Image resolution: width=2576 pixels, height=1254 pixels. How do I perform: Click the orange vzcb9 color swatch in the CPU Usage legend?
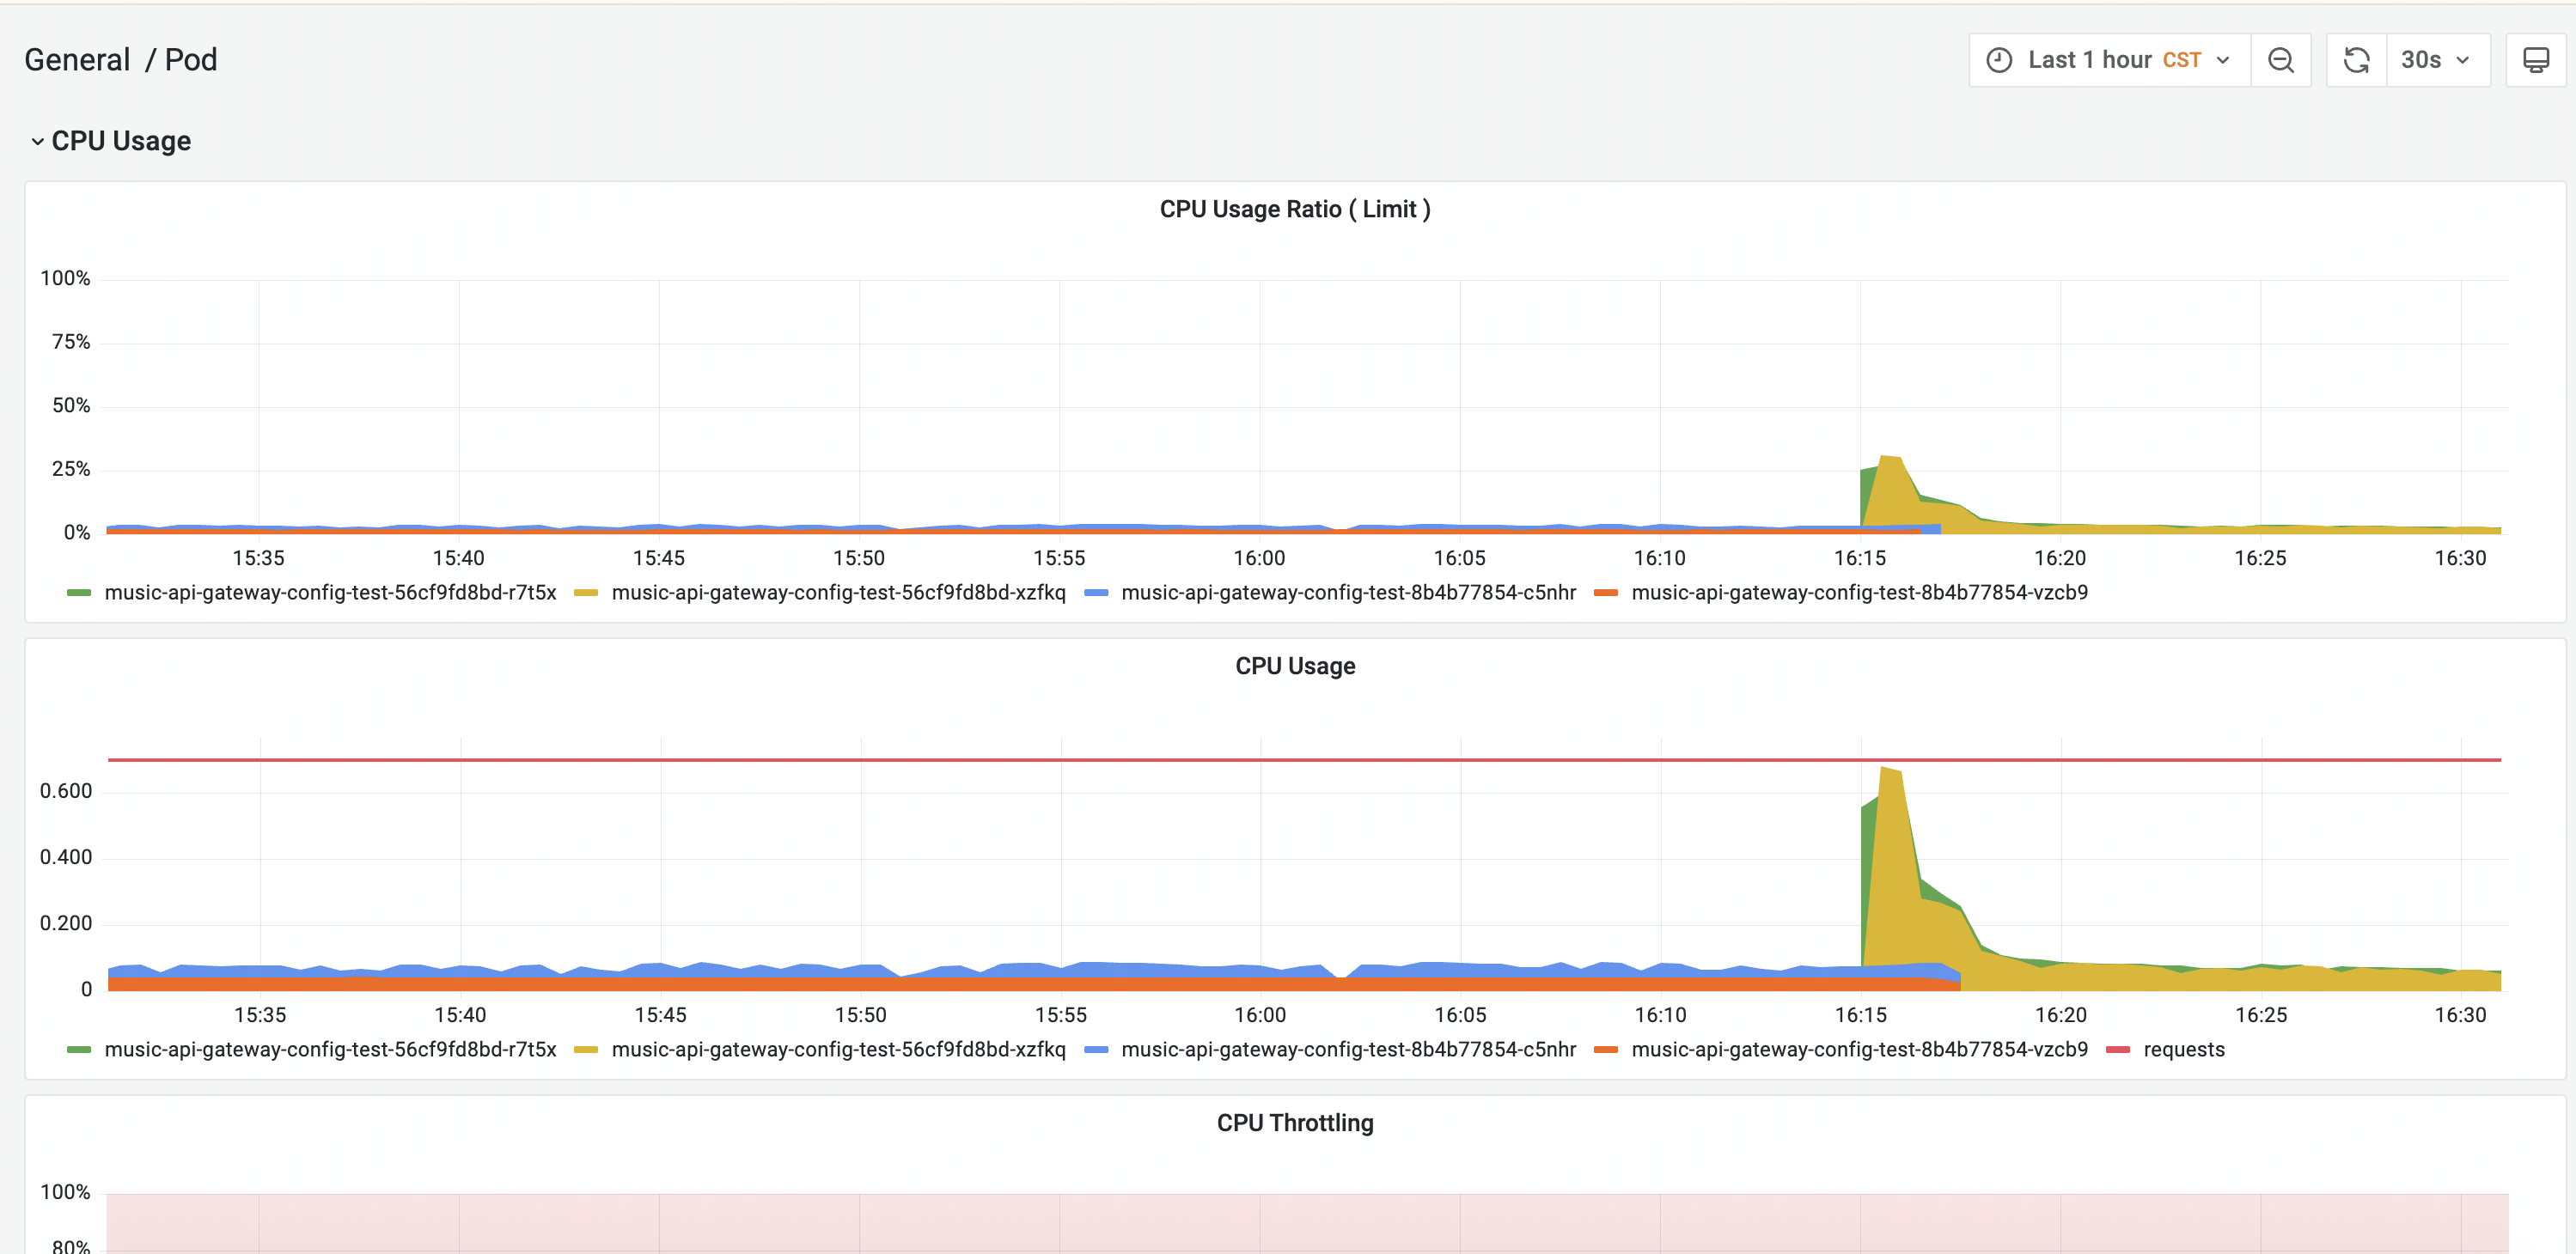point(1605,1050)
